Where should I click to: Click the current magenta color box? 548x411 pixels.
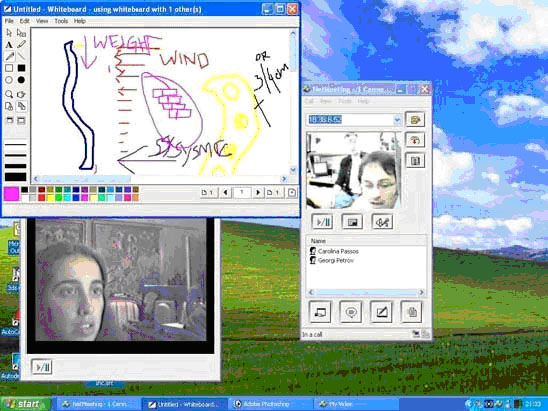click(x=11, y=194)
